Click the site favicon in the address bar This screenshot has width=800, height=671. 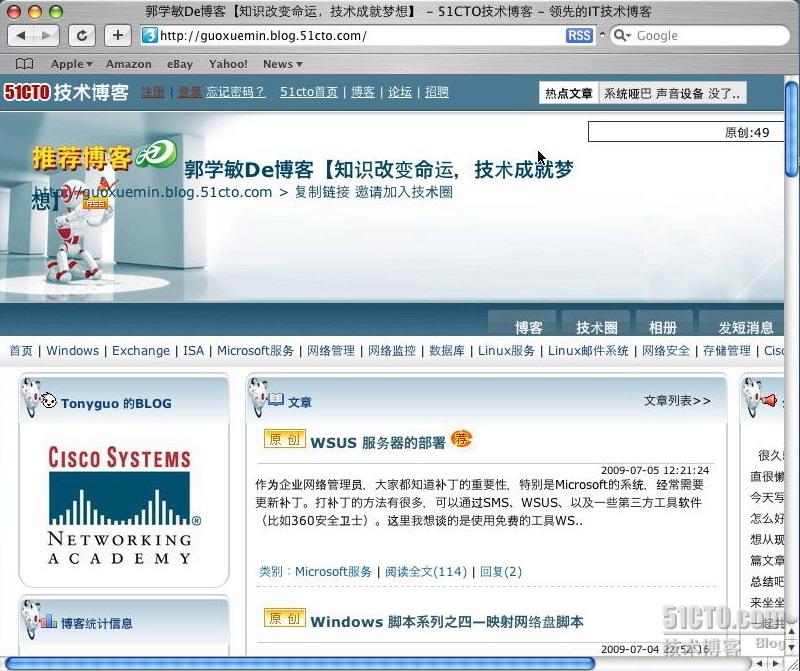(149, 35)
